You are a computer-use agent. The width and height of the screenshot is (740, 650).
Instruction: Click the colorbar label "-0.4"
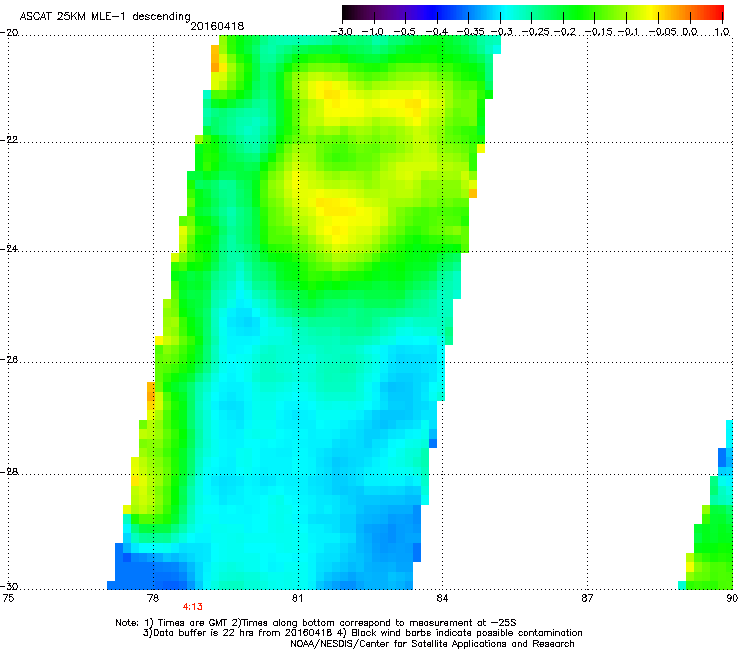[437, 32]
